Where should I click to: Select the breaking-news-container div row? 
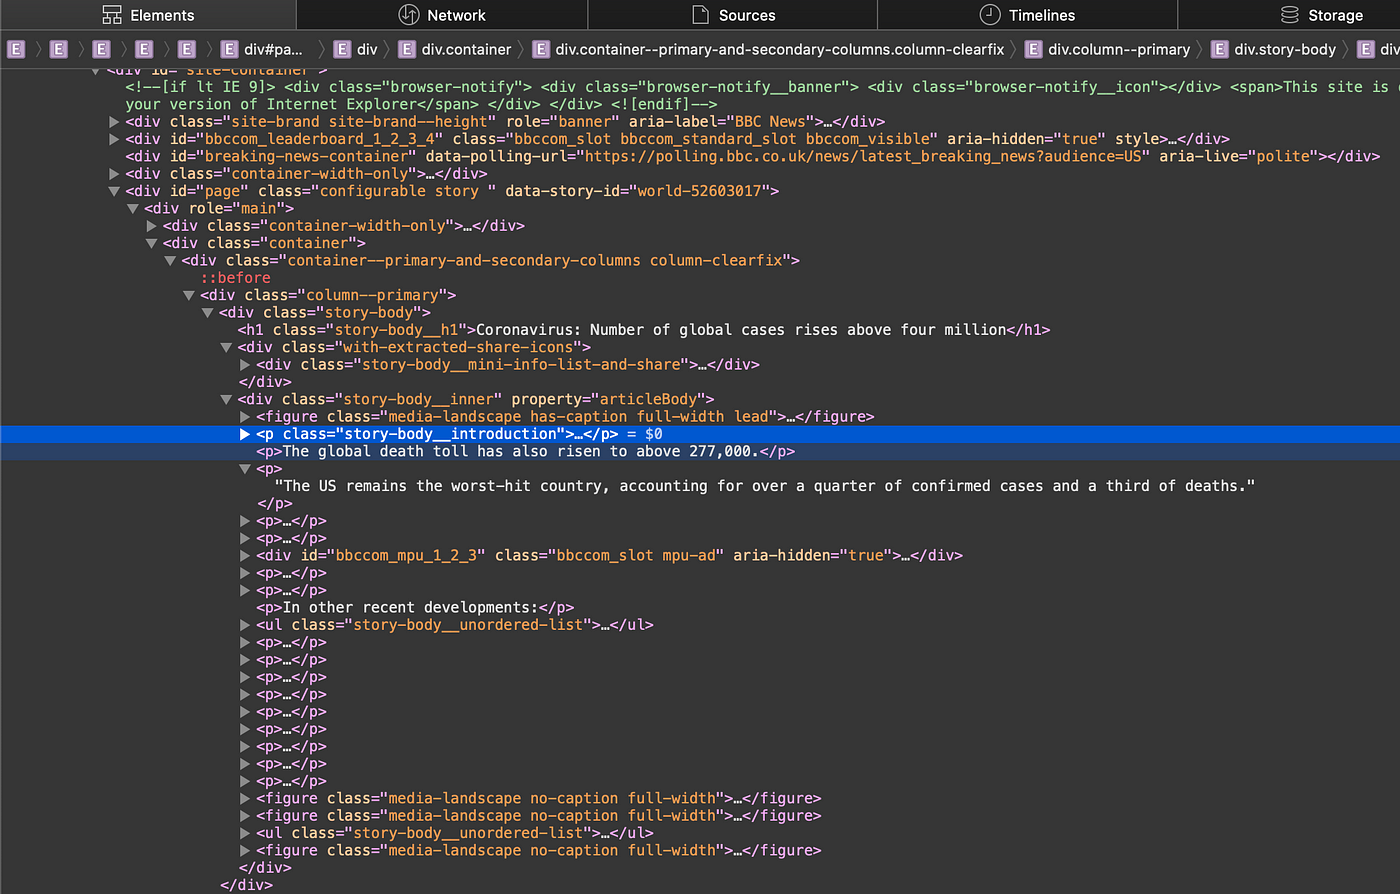(x=753, y=156)
